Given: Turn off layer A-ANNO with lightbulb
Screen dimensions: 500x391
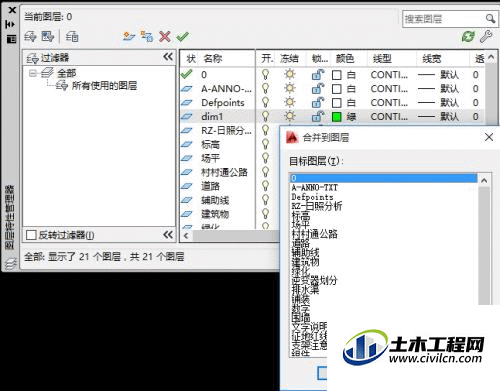Looking at the screenshot, I should 265,88.
